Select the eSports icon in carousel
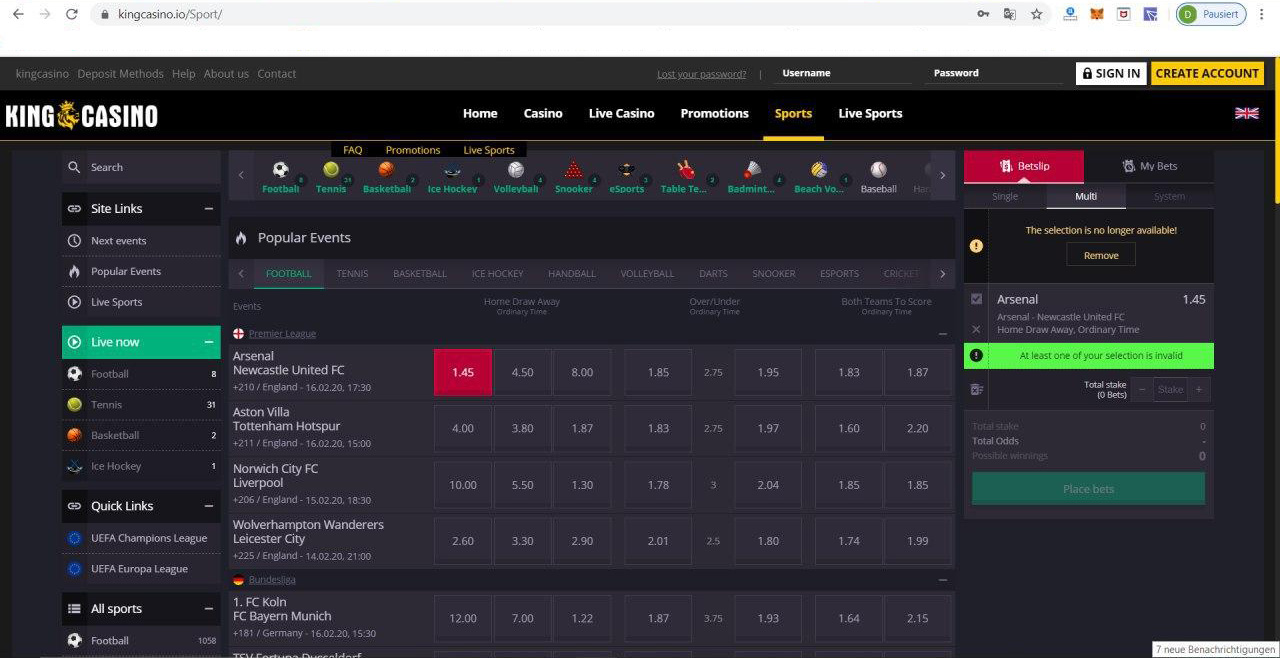 (x=627, y=170)
